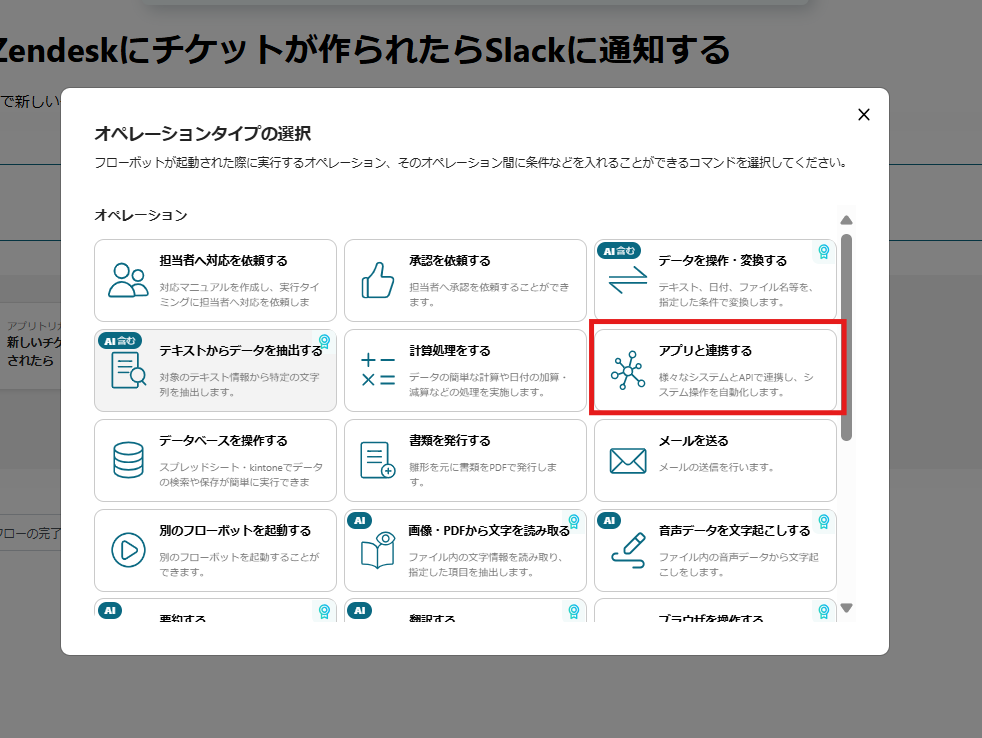Click the AI tag on 画像・PDFから文字を読み取る

[359, 521]
